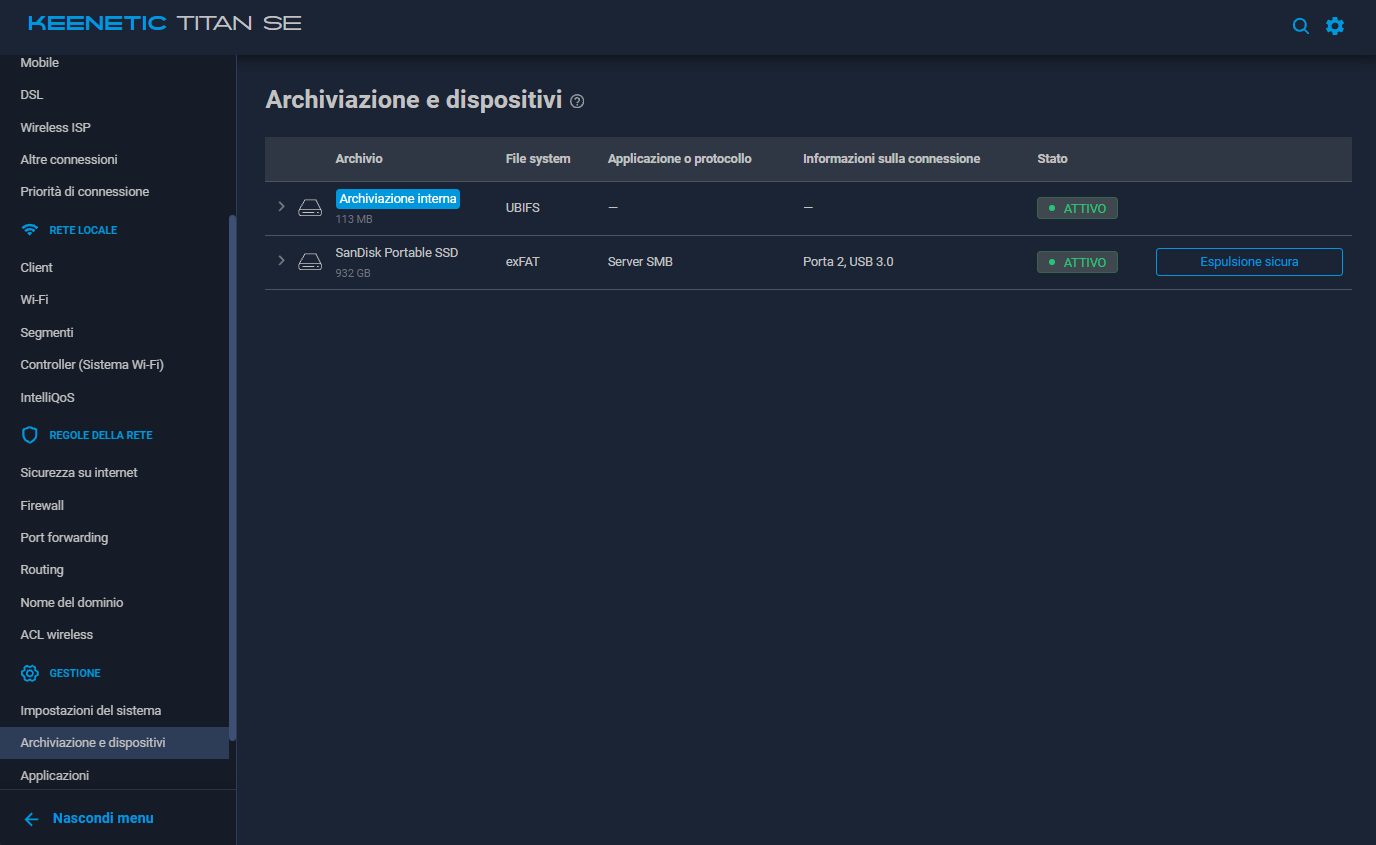Click the sidebar vertical scrollbar

point(233,478)
